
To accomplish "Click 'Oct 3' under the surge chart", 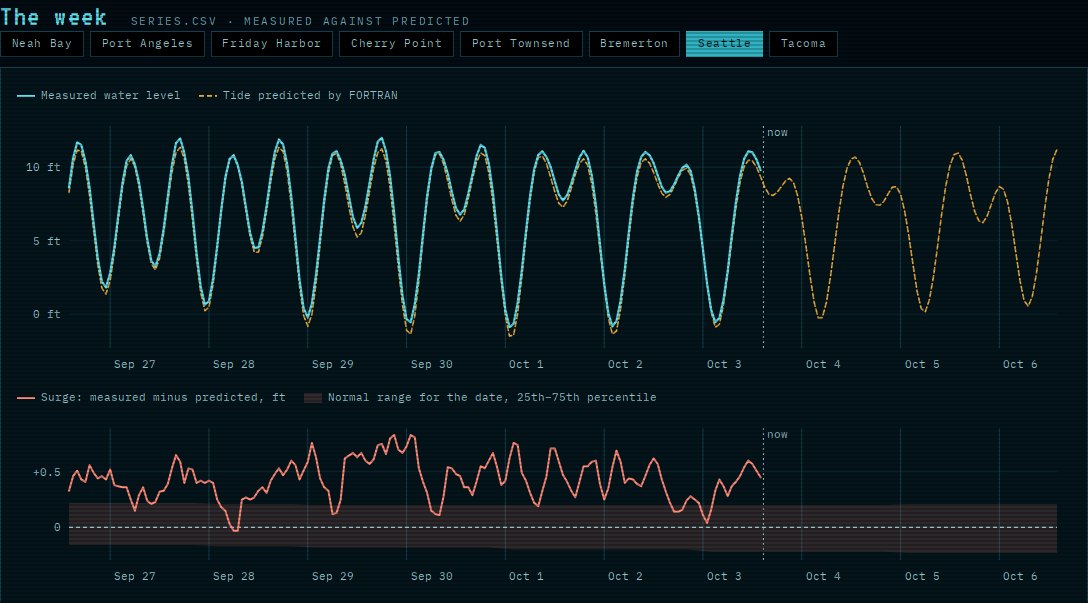I will point(724,577).
